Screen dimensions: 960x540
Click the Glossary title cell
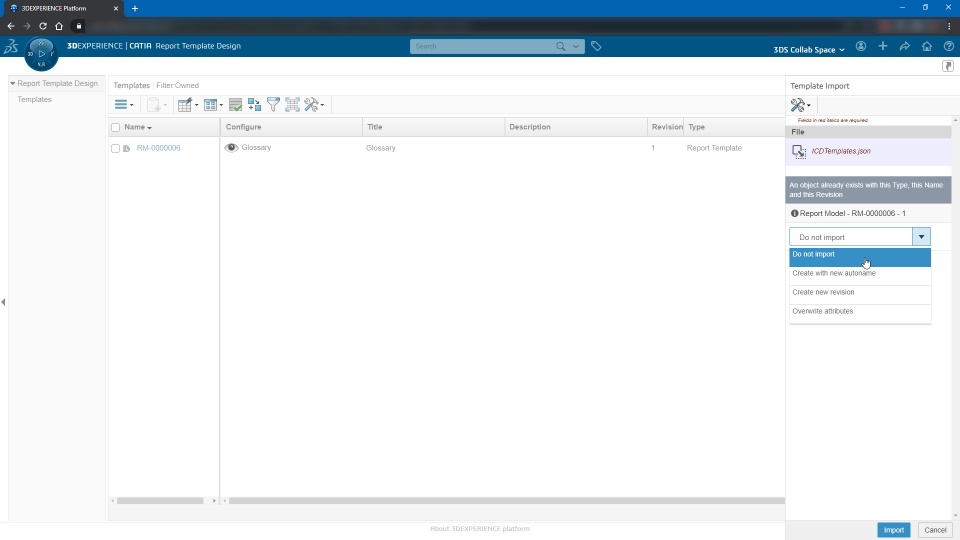(381, 148)
